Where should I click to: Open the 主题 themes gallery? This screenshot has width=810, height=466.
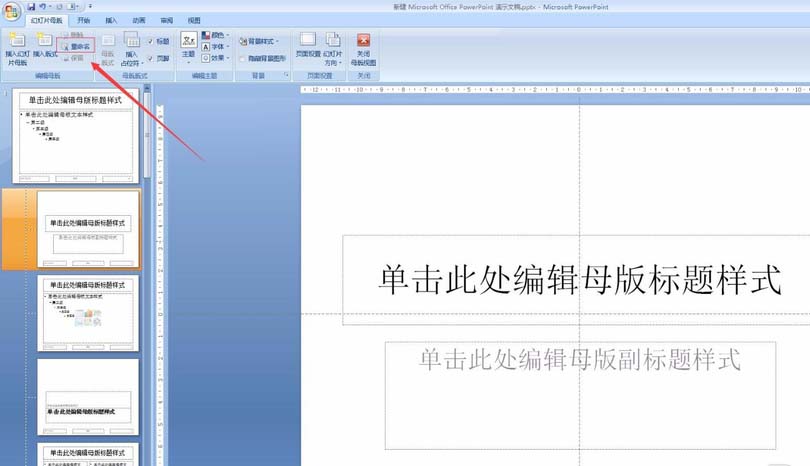188,48
